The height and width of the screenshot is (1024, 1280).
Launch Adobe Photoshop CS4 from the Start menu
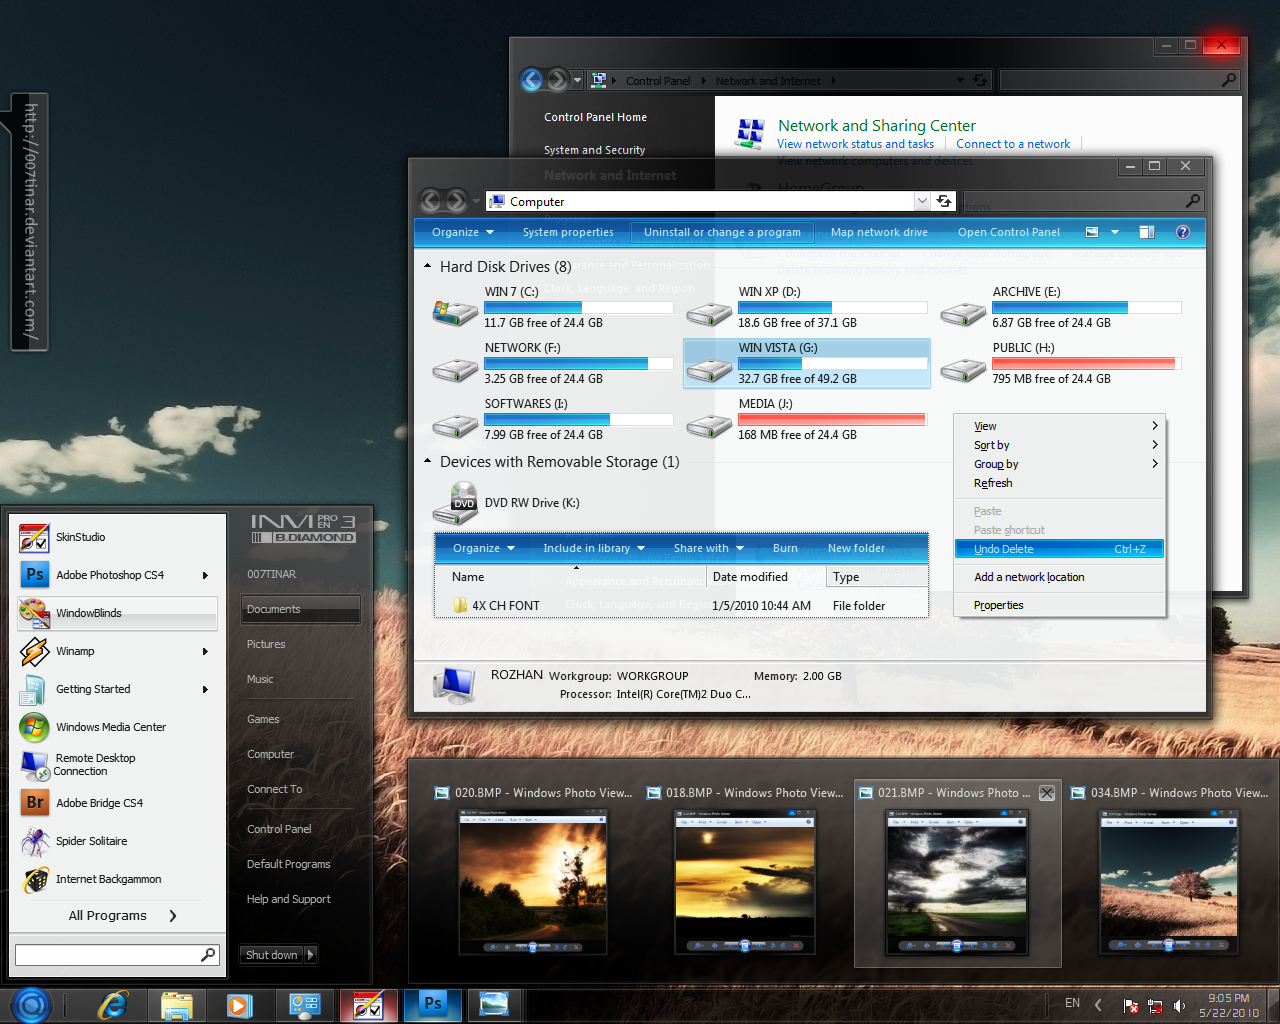click(117, 575)
